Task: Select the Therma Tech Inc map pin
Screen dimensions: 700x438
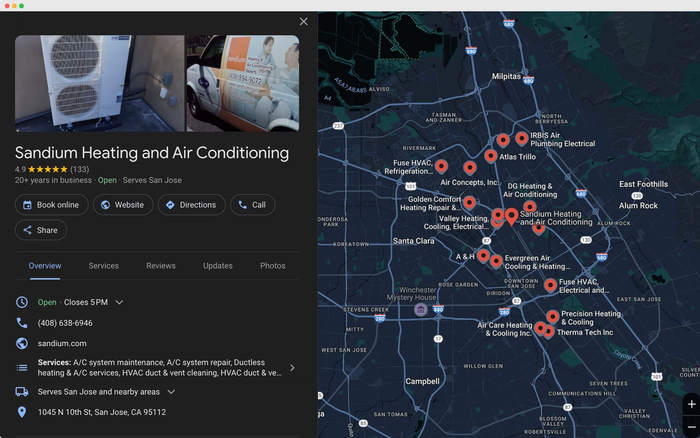Action: tap(550, 332)
